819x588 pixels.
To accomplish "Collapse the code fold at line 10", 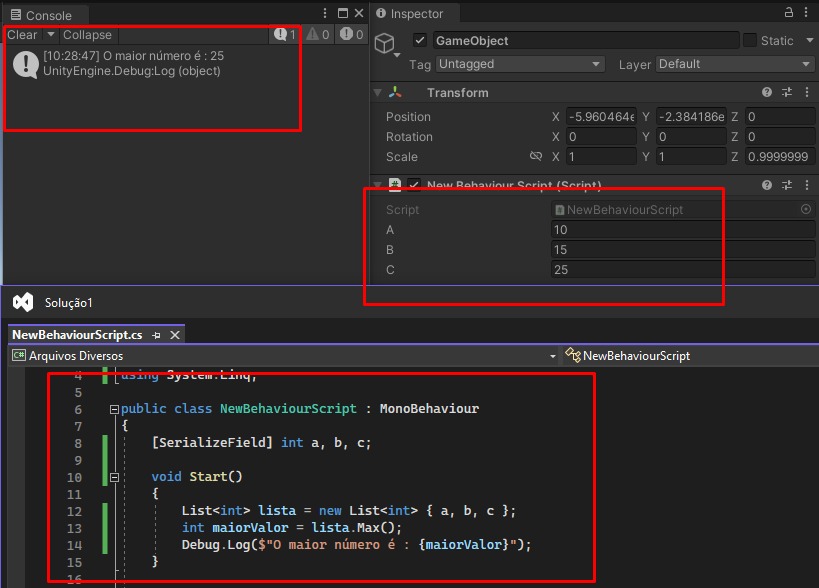I will click(115, 477).
